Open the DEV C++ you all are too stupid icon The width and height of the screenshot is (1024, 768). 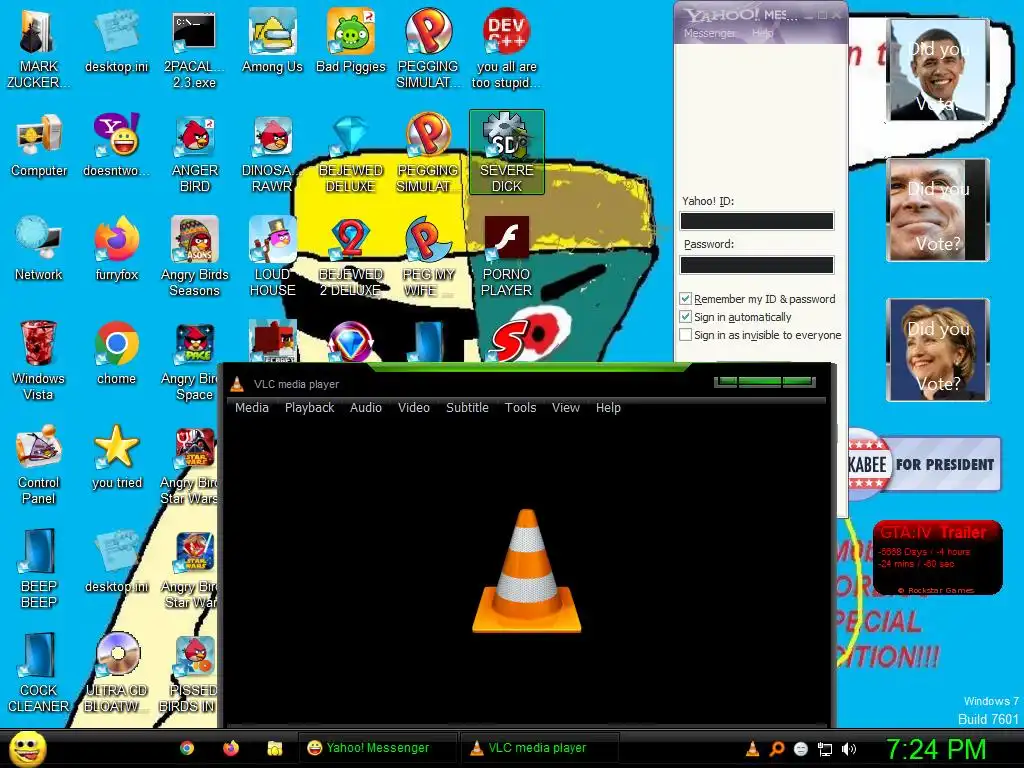coord(506,50)
